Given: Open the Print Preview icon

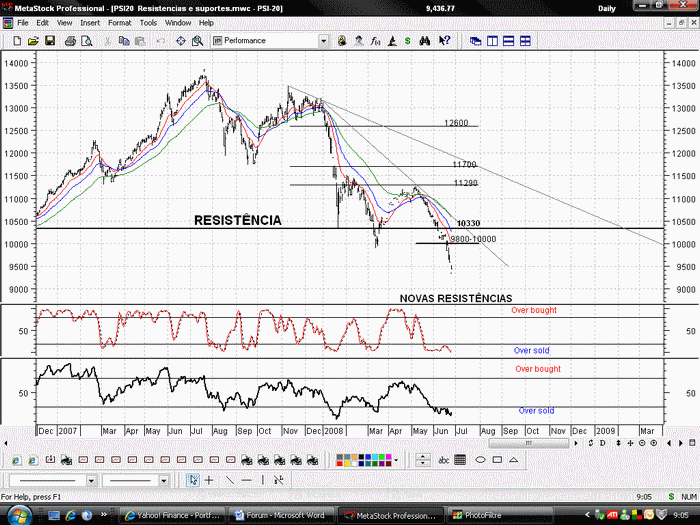Looking at the screenshot, I should coord(87,41).
